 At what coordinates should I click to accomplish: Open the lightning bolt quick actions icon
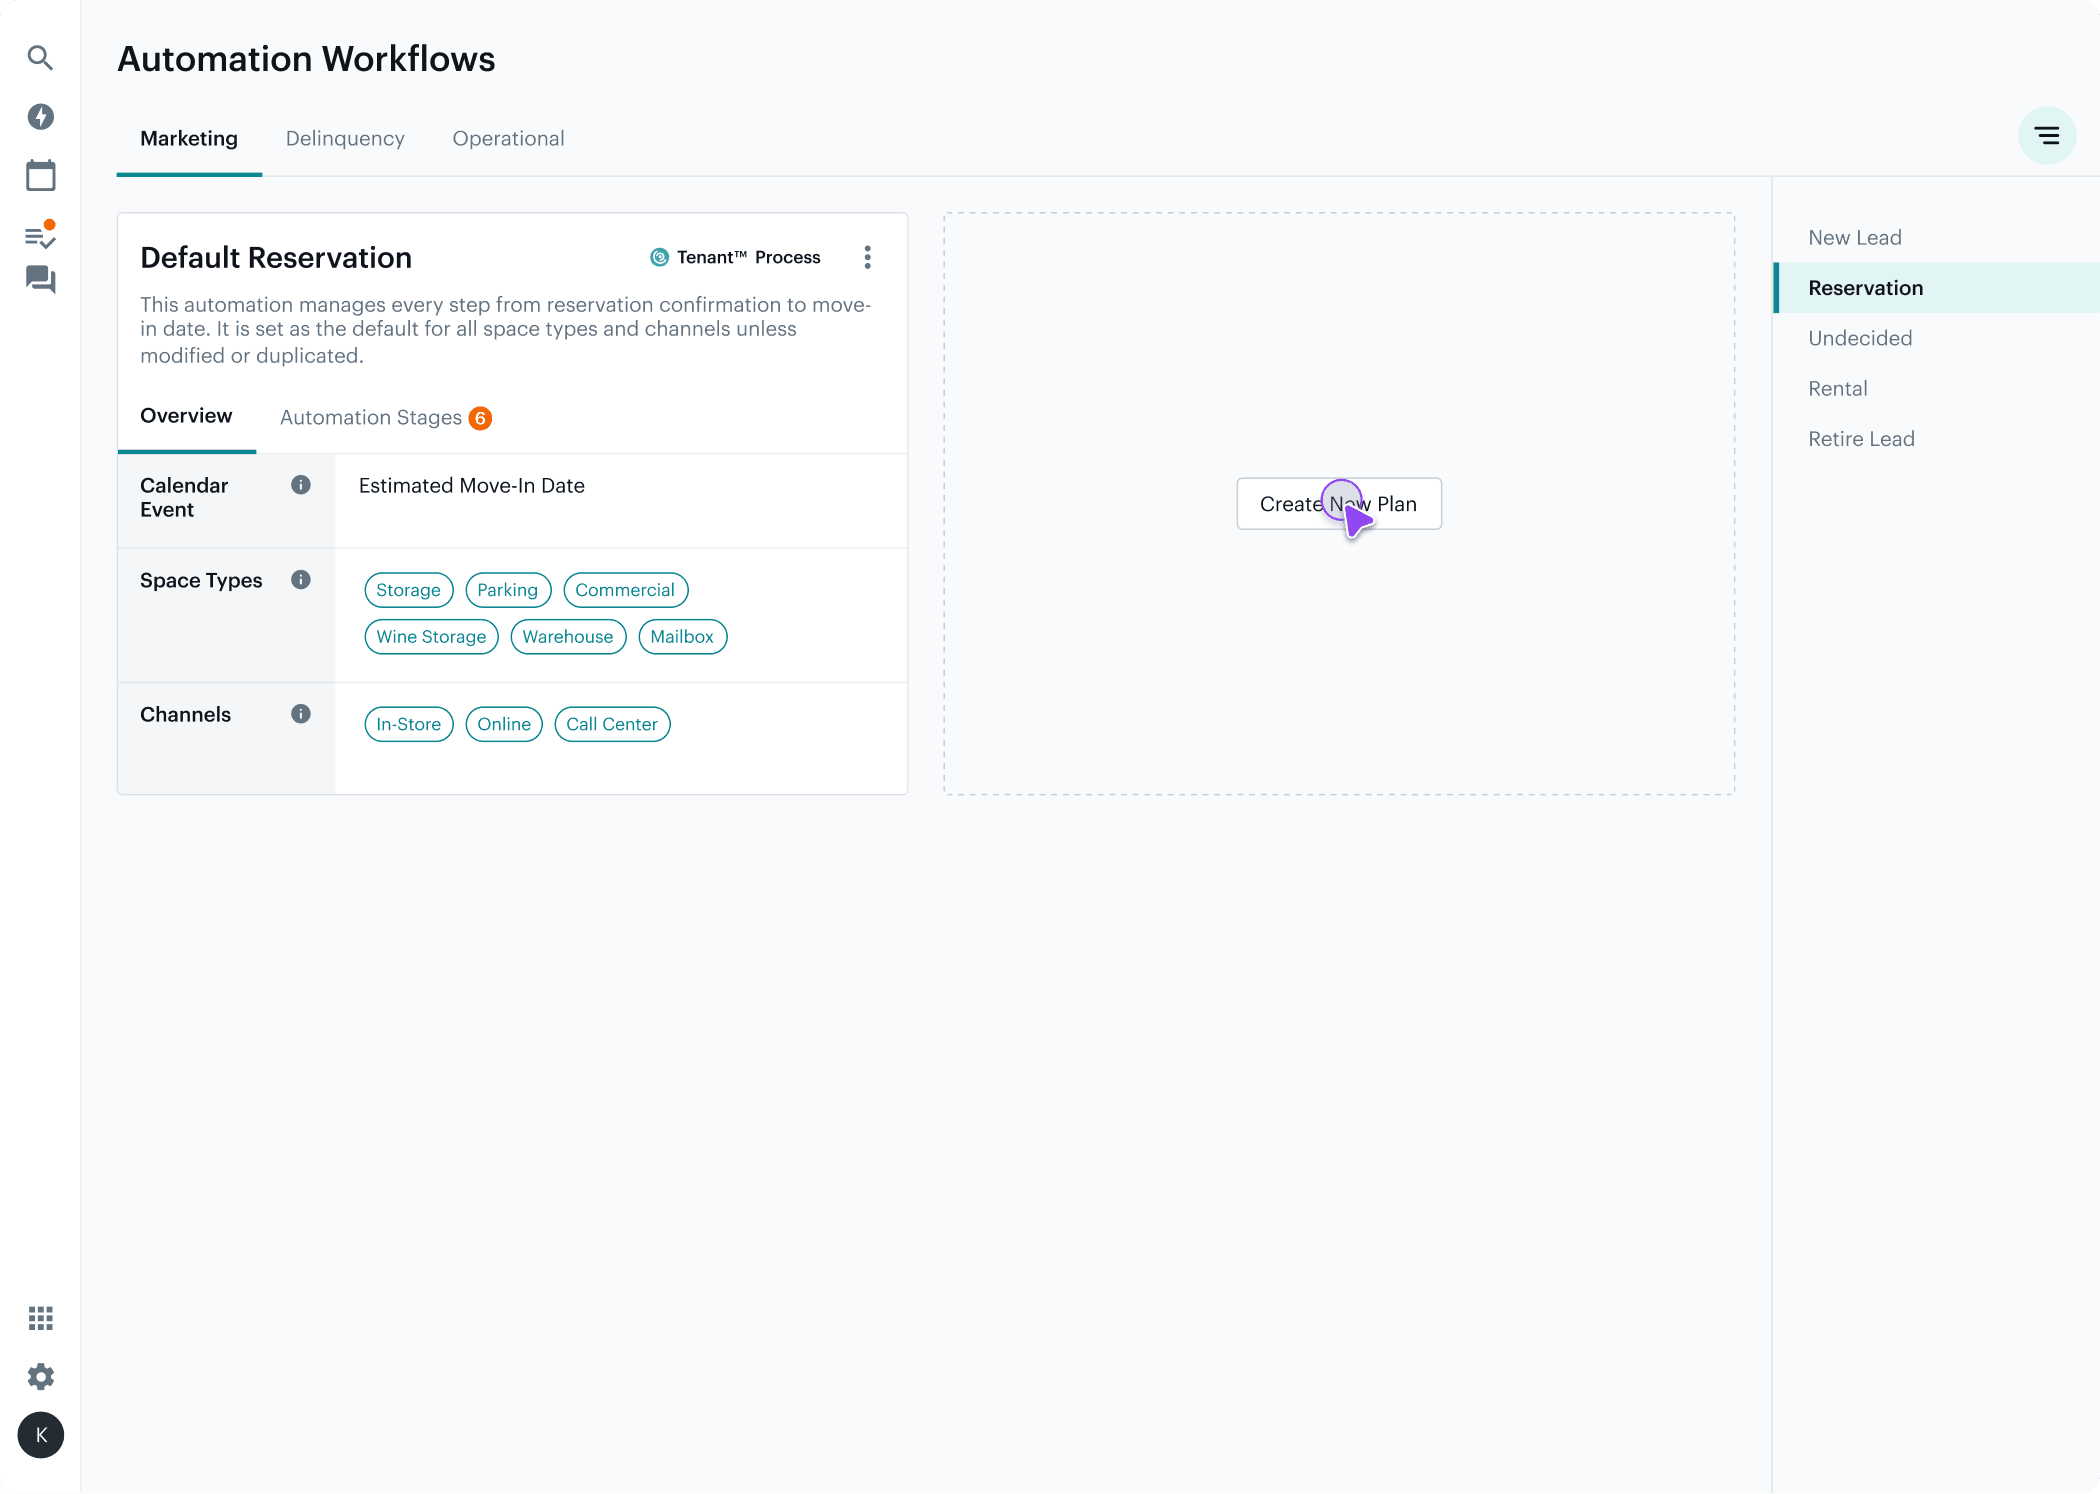coord(40,117)
